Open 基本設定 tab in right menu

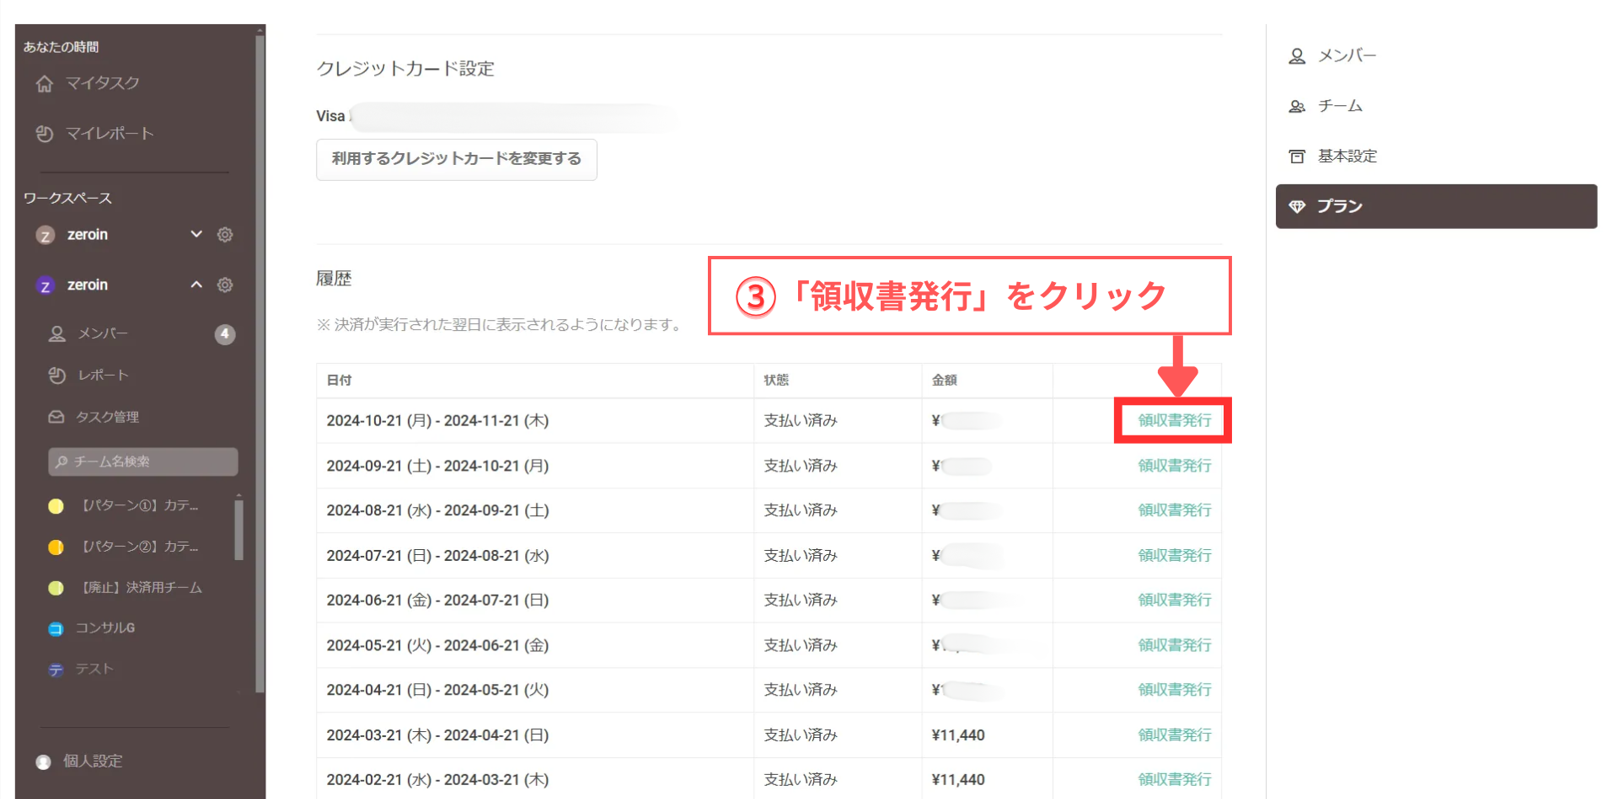point(1346,156)
